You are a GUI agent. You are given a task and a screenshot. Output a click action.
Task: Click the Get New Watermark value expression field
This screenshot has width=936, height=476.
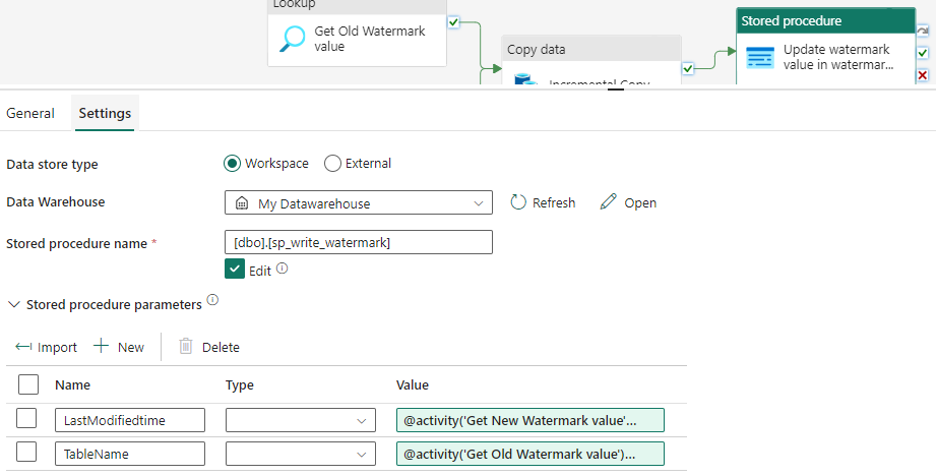530,420
